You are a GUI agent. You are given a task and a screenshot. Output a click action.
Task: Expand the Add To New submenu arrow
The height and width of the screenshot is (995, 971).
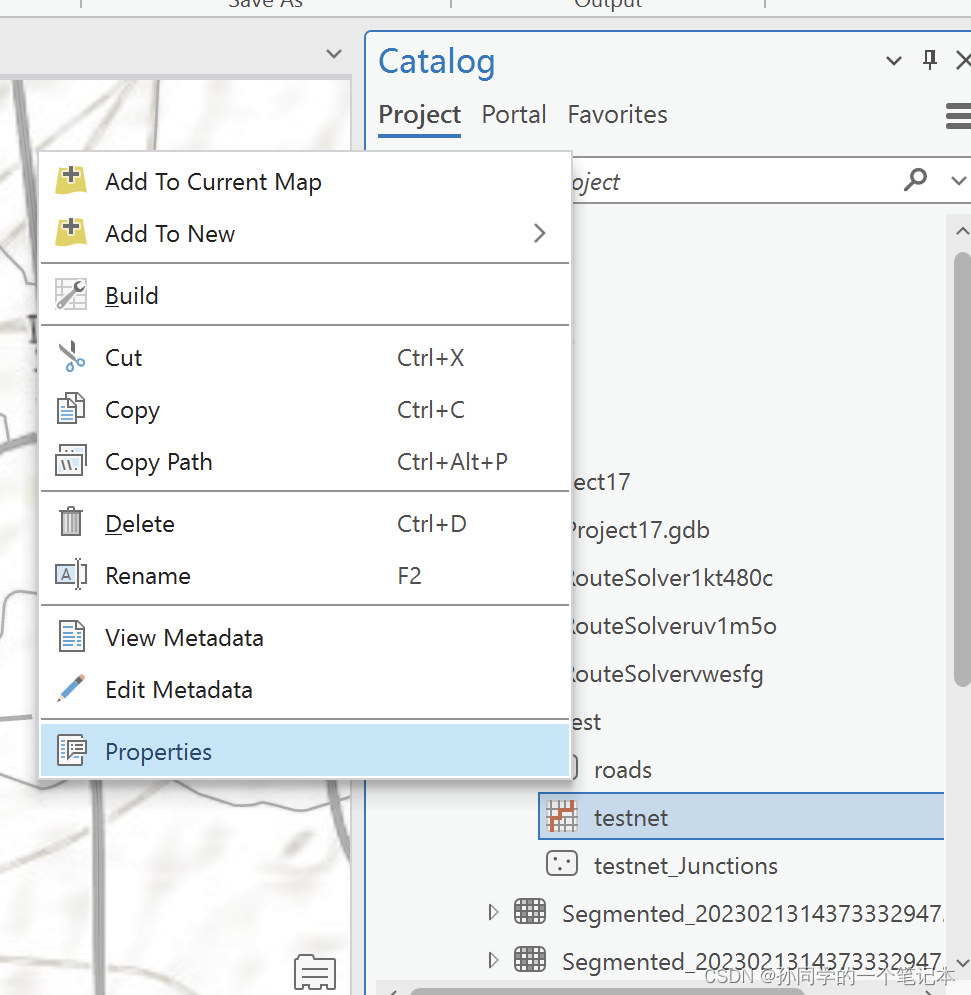click(x=539, y=233)
